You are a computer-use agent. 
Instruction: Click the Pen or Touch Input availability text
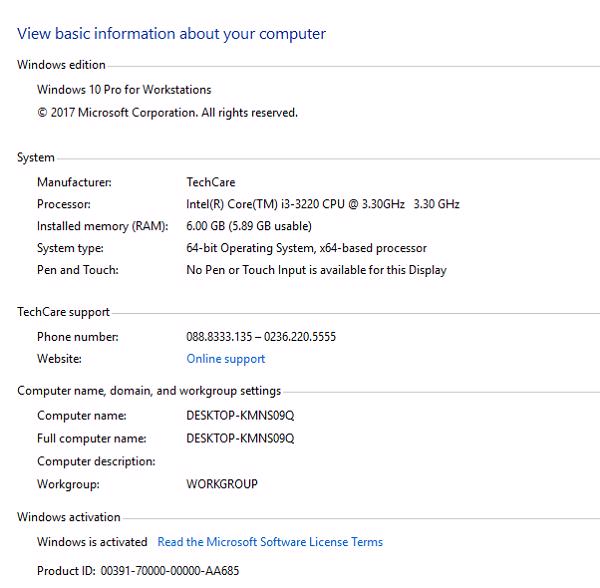click(316, 270)
